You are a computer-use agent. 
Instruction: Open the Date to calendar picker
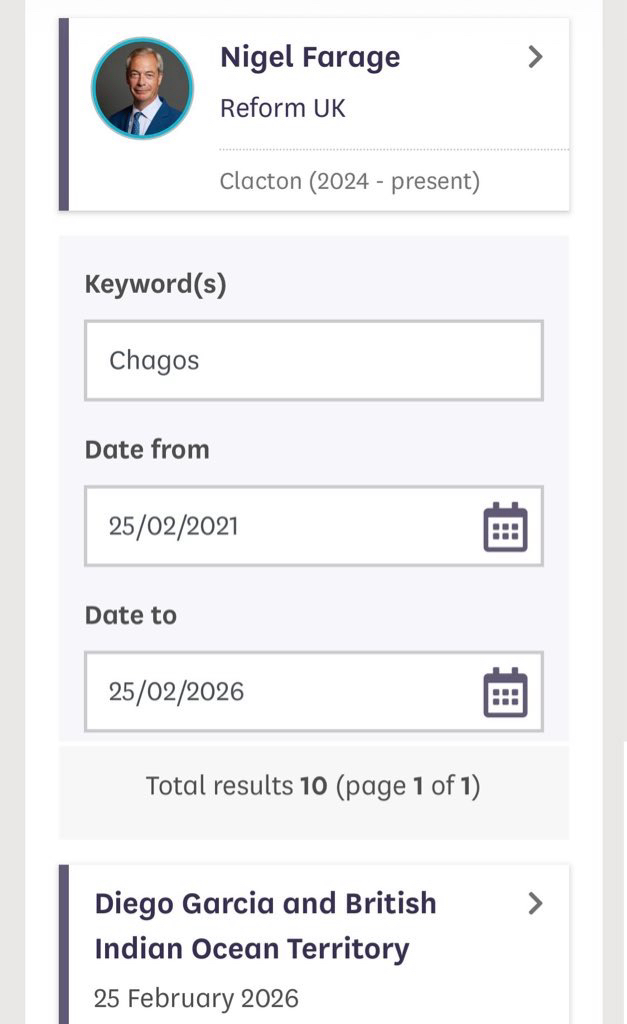pos(505,692)
